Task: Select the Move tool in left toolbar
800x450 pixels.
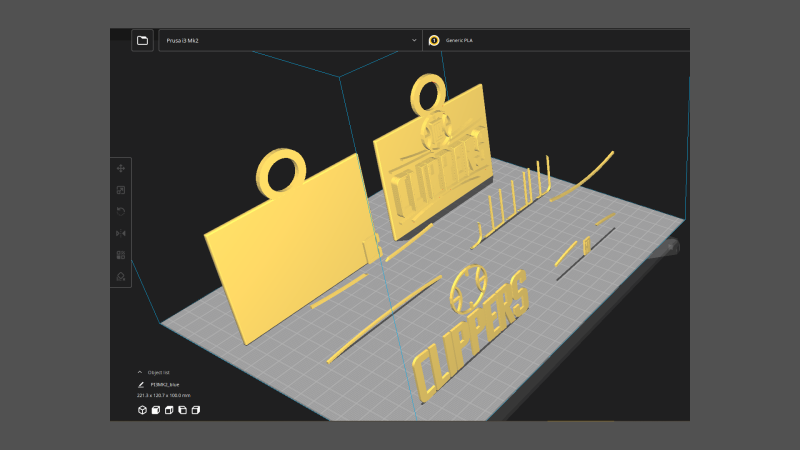Action: 121,169
